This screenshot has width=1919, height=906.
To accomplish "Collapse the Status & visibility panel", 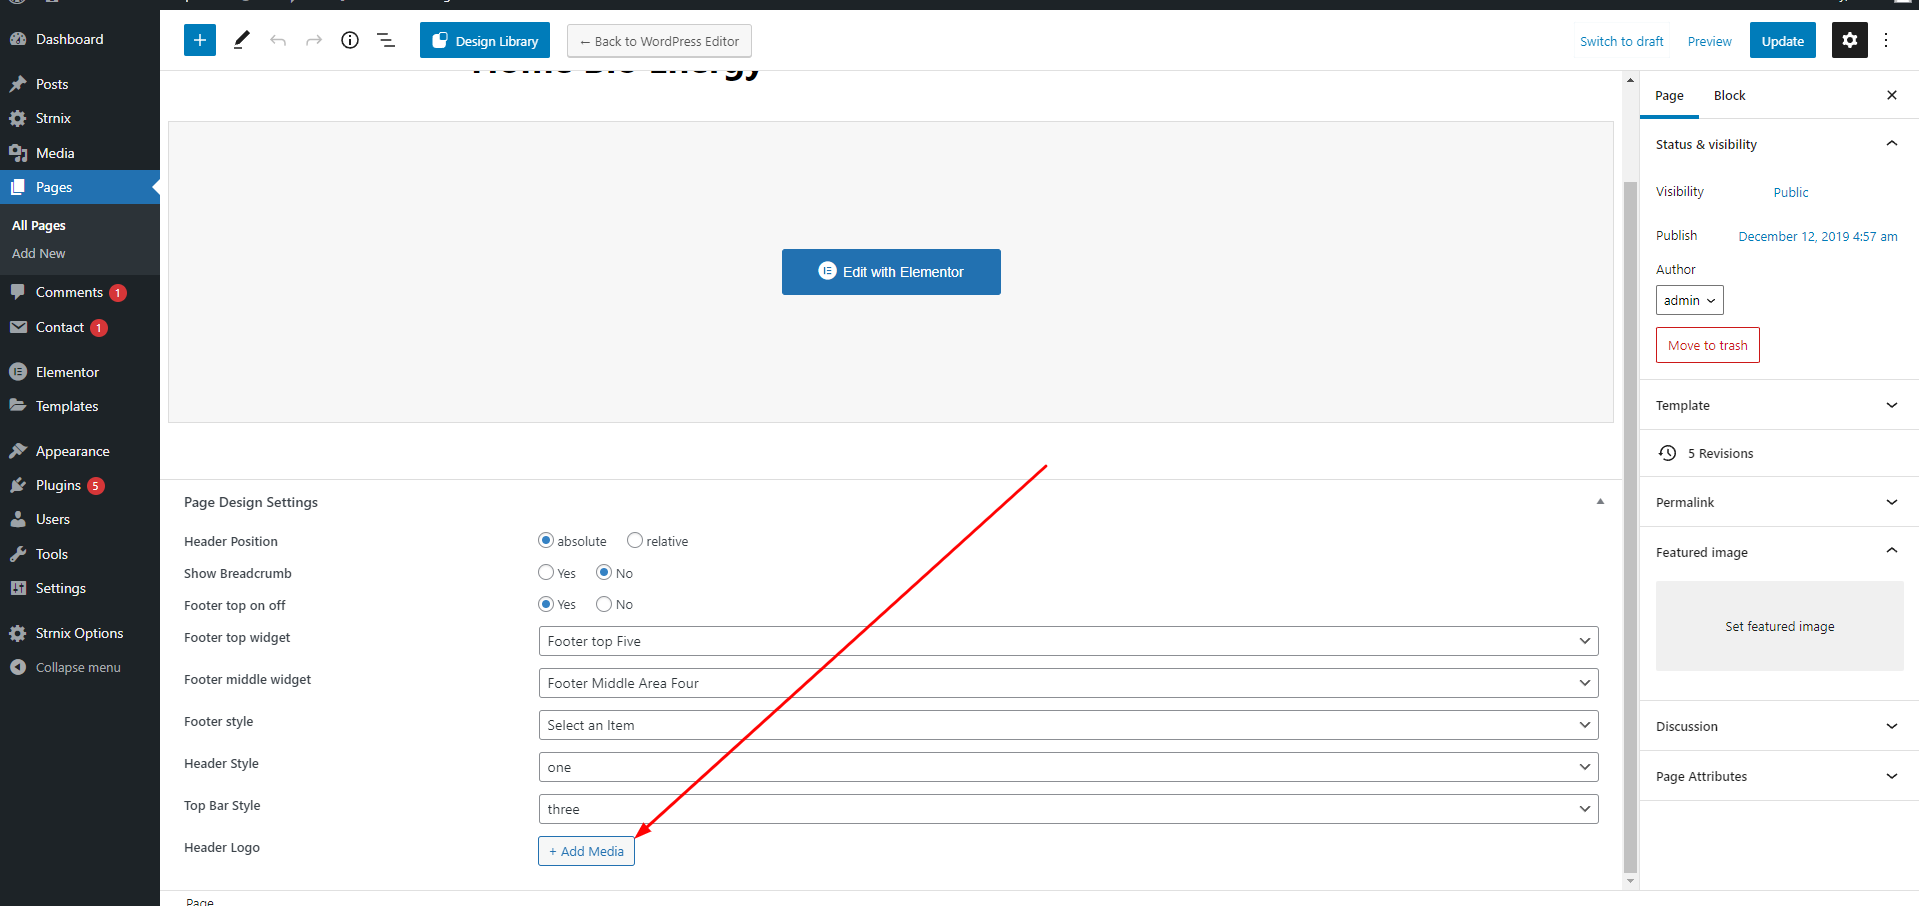I will 1779,144.
